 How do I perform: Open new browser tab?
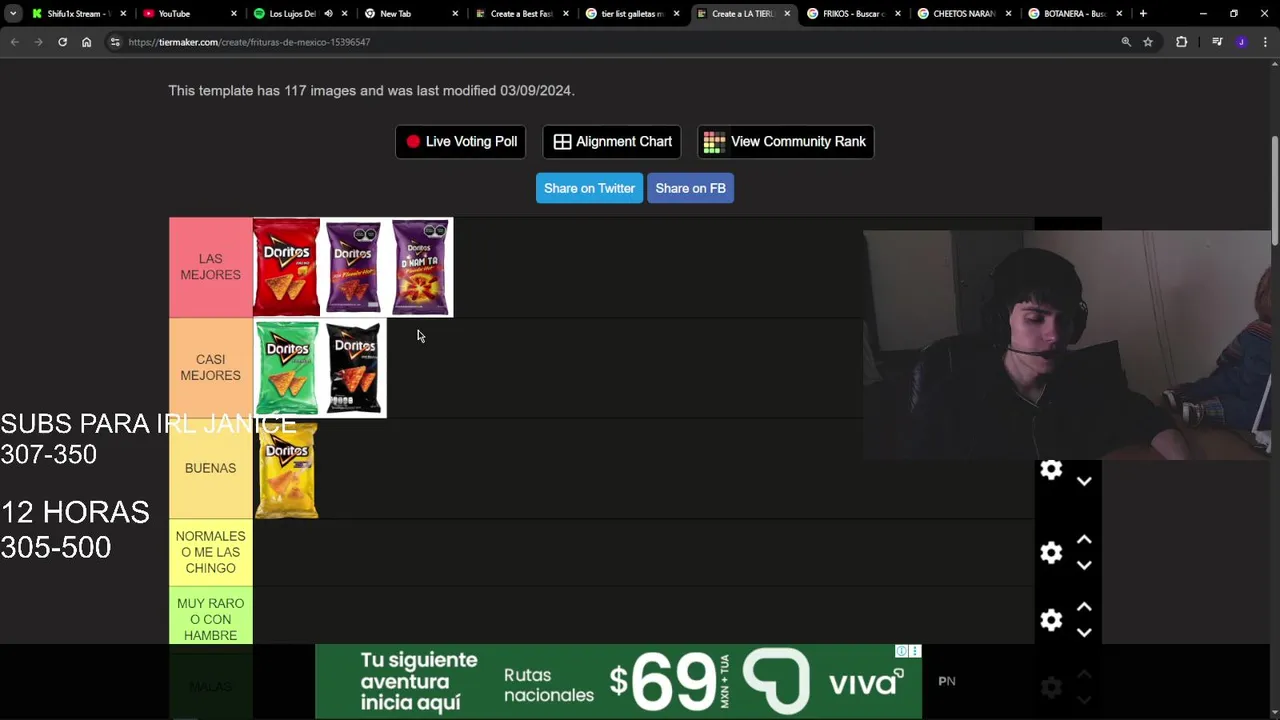(x=1143, y=14)
